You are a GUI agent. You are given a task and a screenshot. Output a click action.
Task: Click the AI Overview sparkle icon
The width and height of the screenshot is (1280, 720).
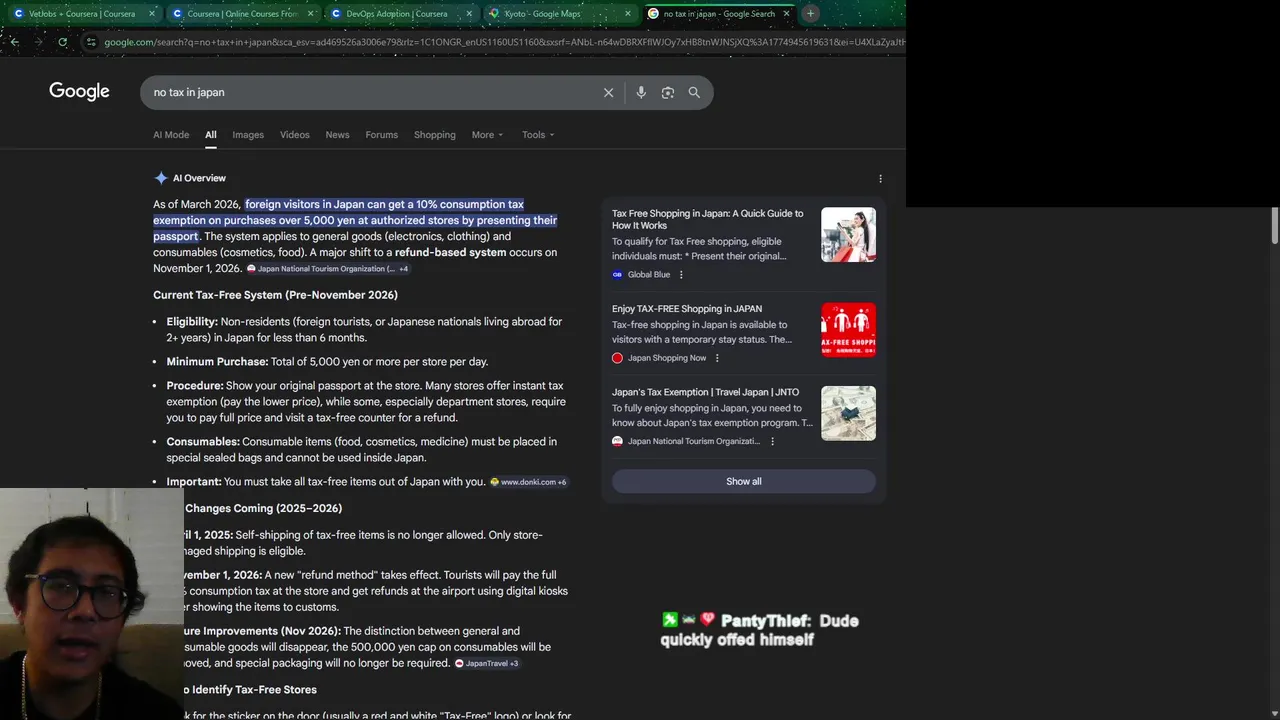point(161,178)
